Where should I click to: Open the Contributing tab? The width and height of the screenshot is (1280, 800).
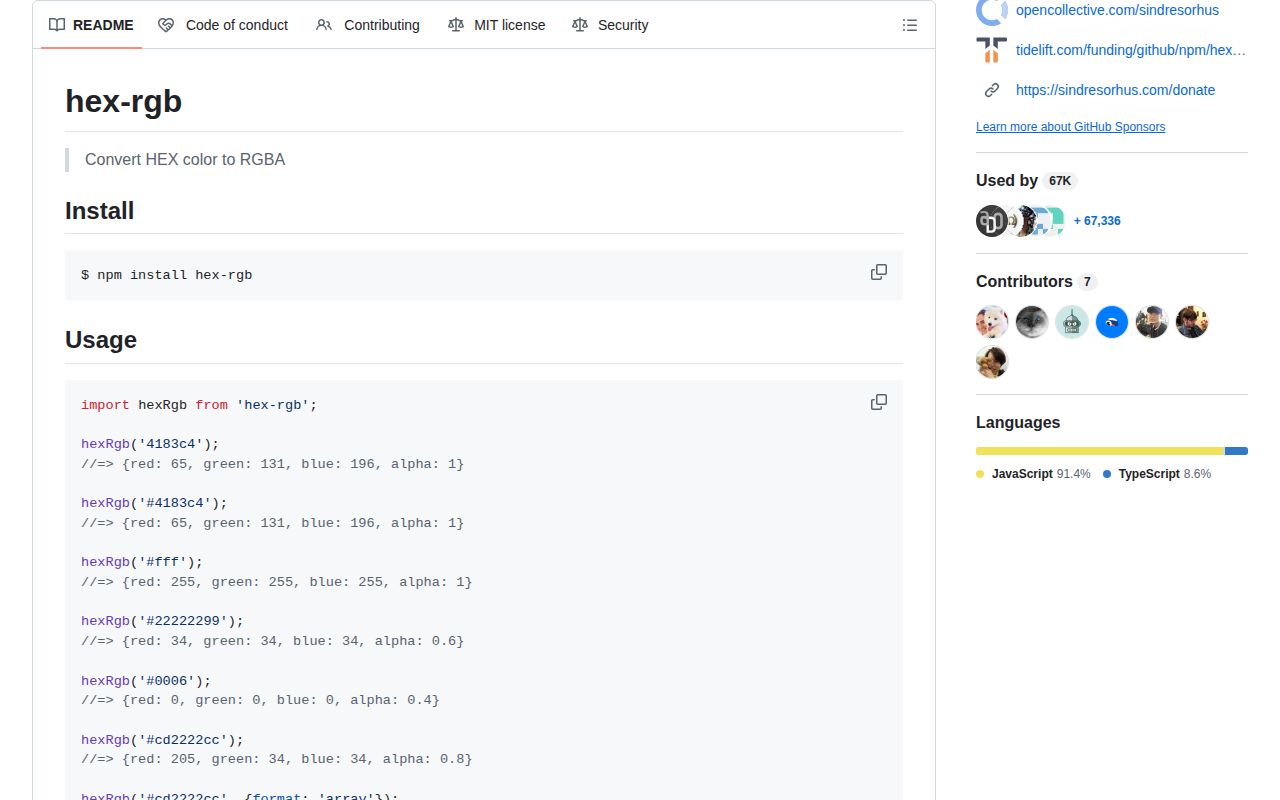coord(367,25)
